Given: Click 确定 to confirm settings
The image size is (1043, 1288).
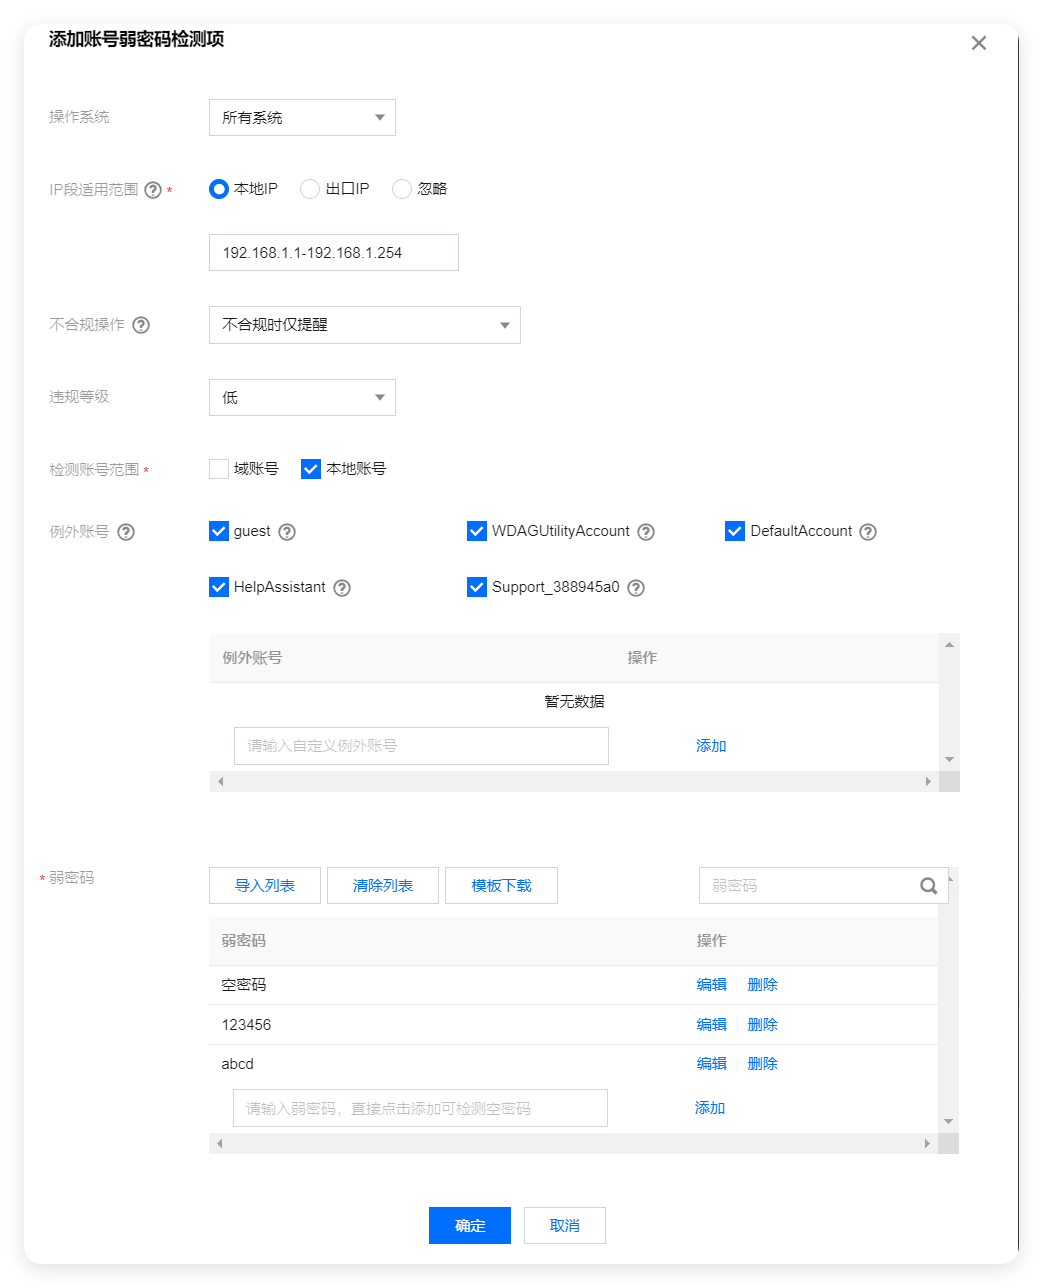Looking at the screenshot, I should 469,1226.
